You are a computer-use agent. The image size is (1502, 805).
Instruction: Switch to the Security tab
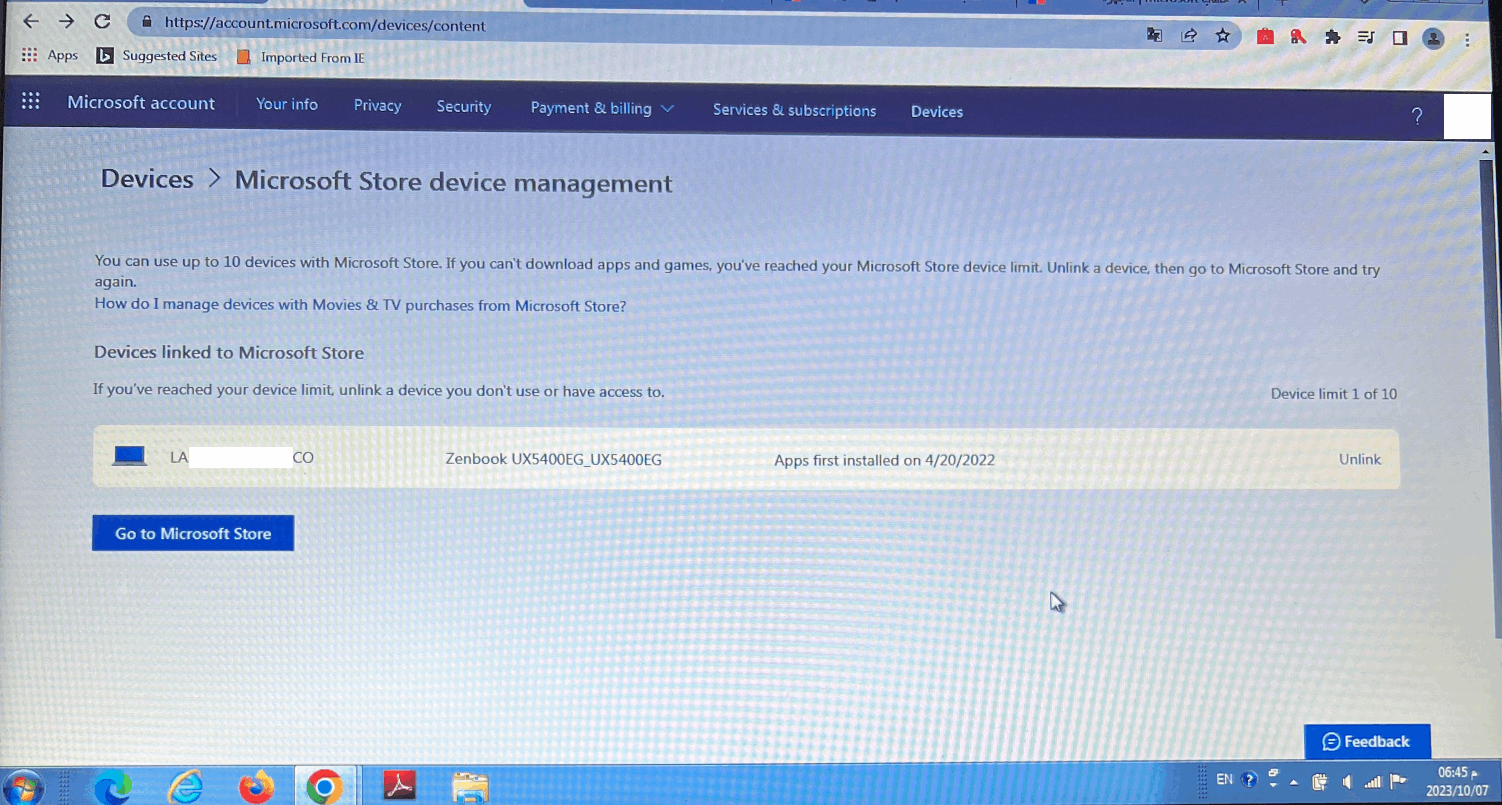[464, 106]
